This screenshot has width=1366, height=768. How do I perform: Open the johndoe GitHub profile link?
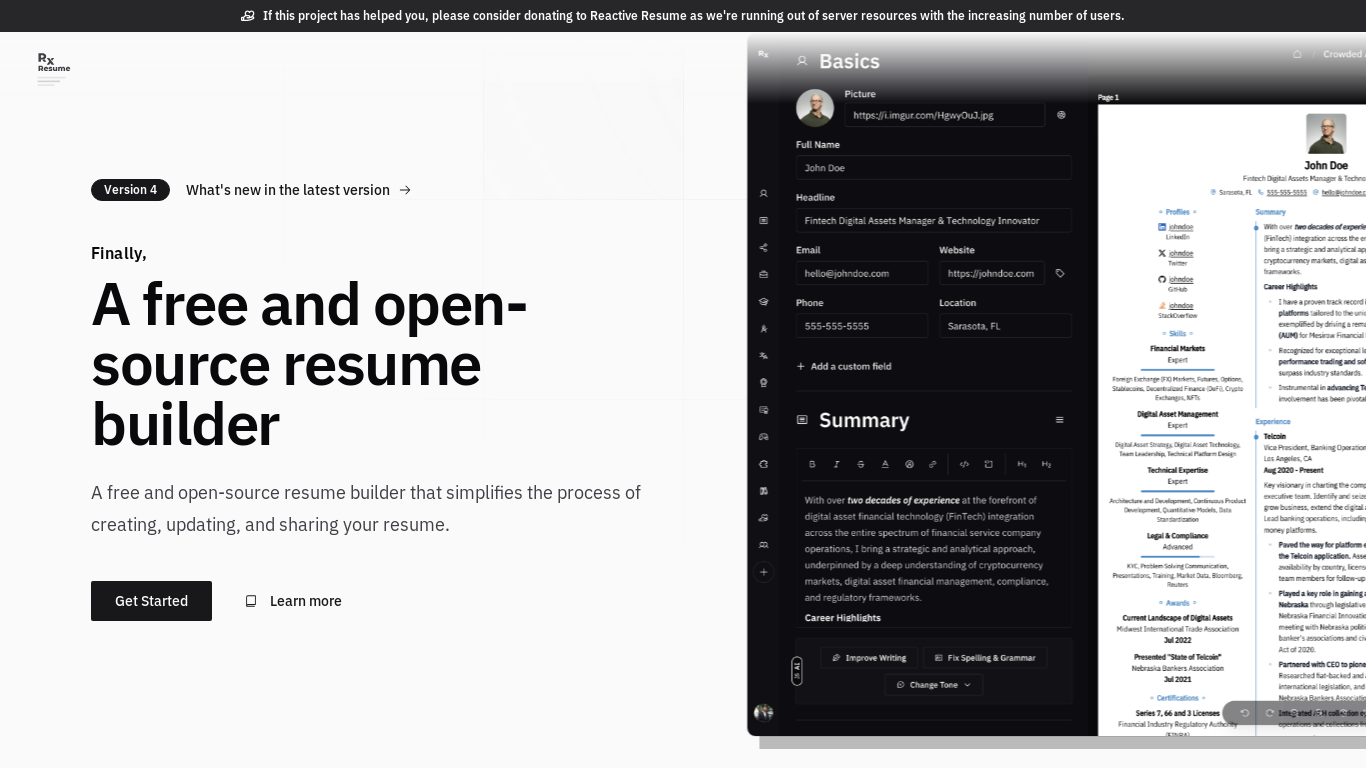coord(1181,280)
